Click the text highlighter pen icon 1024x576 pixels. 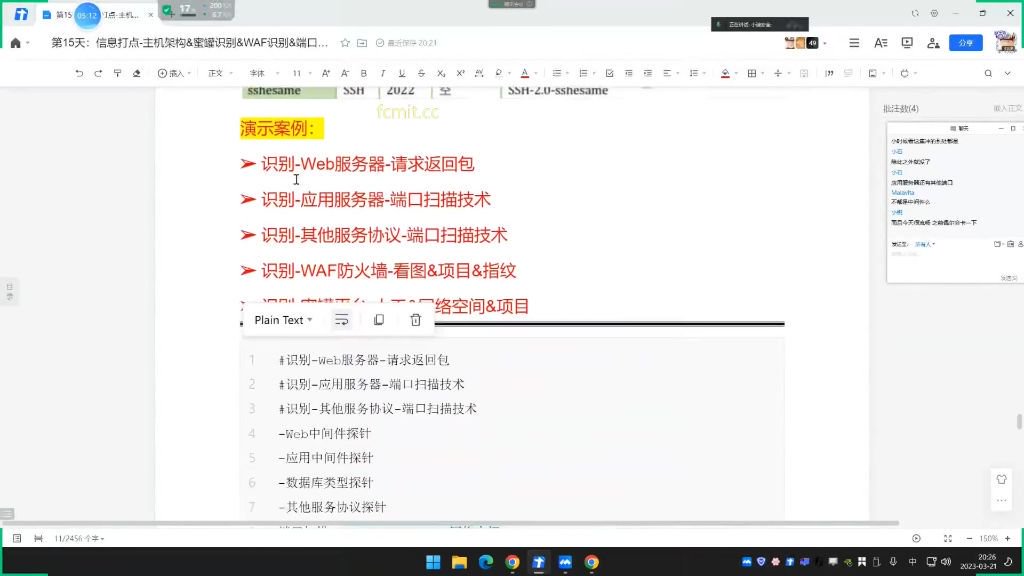pos(498,73)
